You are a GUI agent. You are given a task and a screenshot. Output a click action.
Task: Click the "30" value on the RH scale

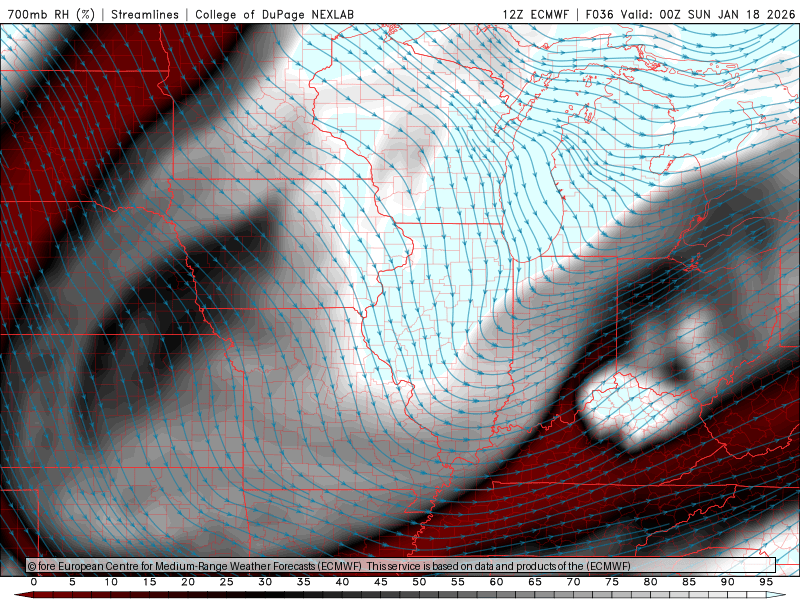(x=265, y=582)
